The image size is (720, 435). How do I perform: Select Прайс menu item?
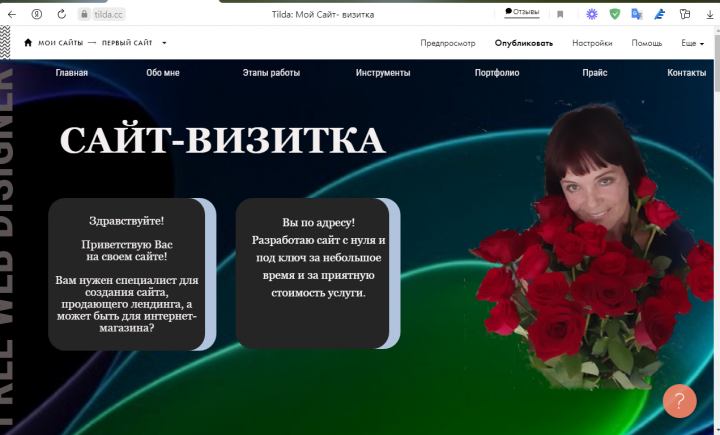[x=595, y=73]
